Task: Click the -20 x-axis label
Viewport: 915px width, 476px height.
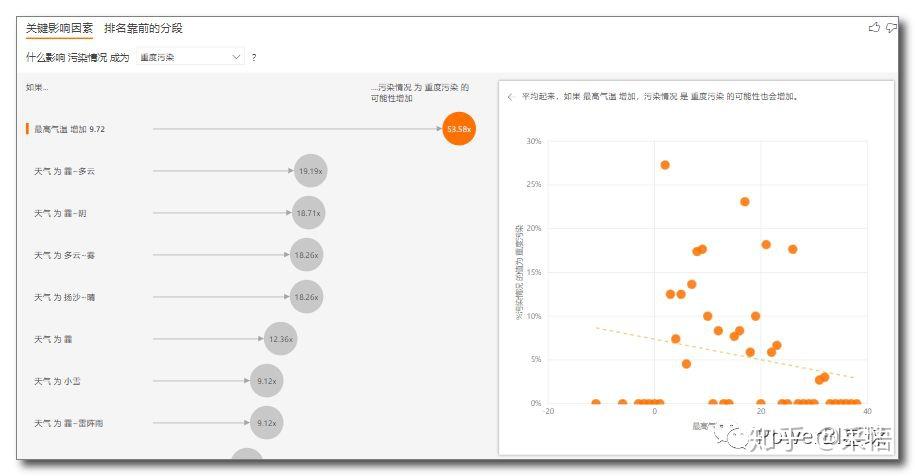Action: click(x=549, y=411)
